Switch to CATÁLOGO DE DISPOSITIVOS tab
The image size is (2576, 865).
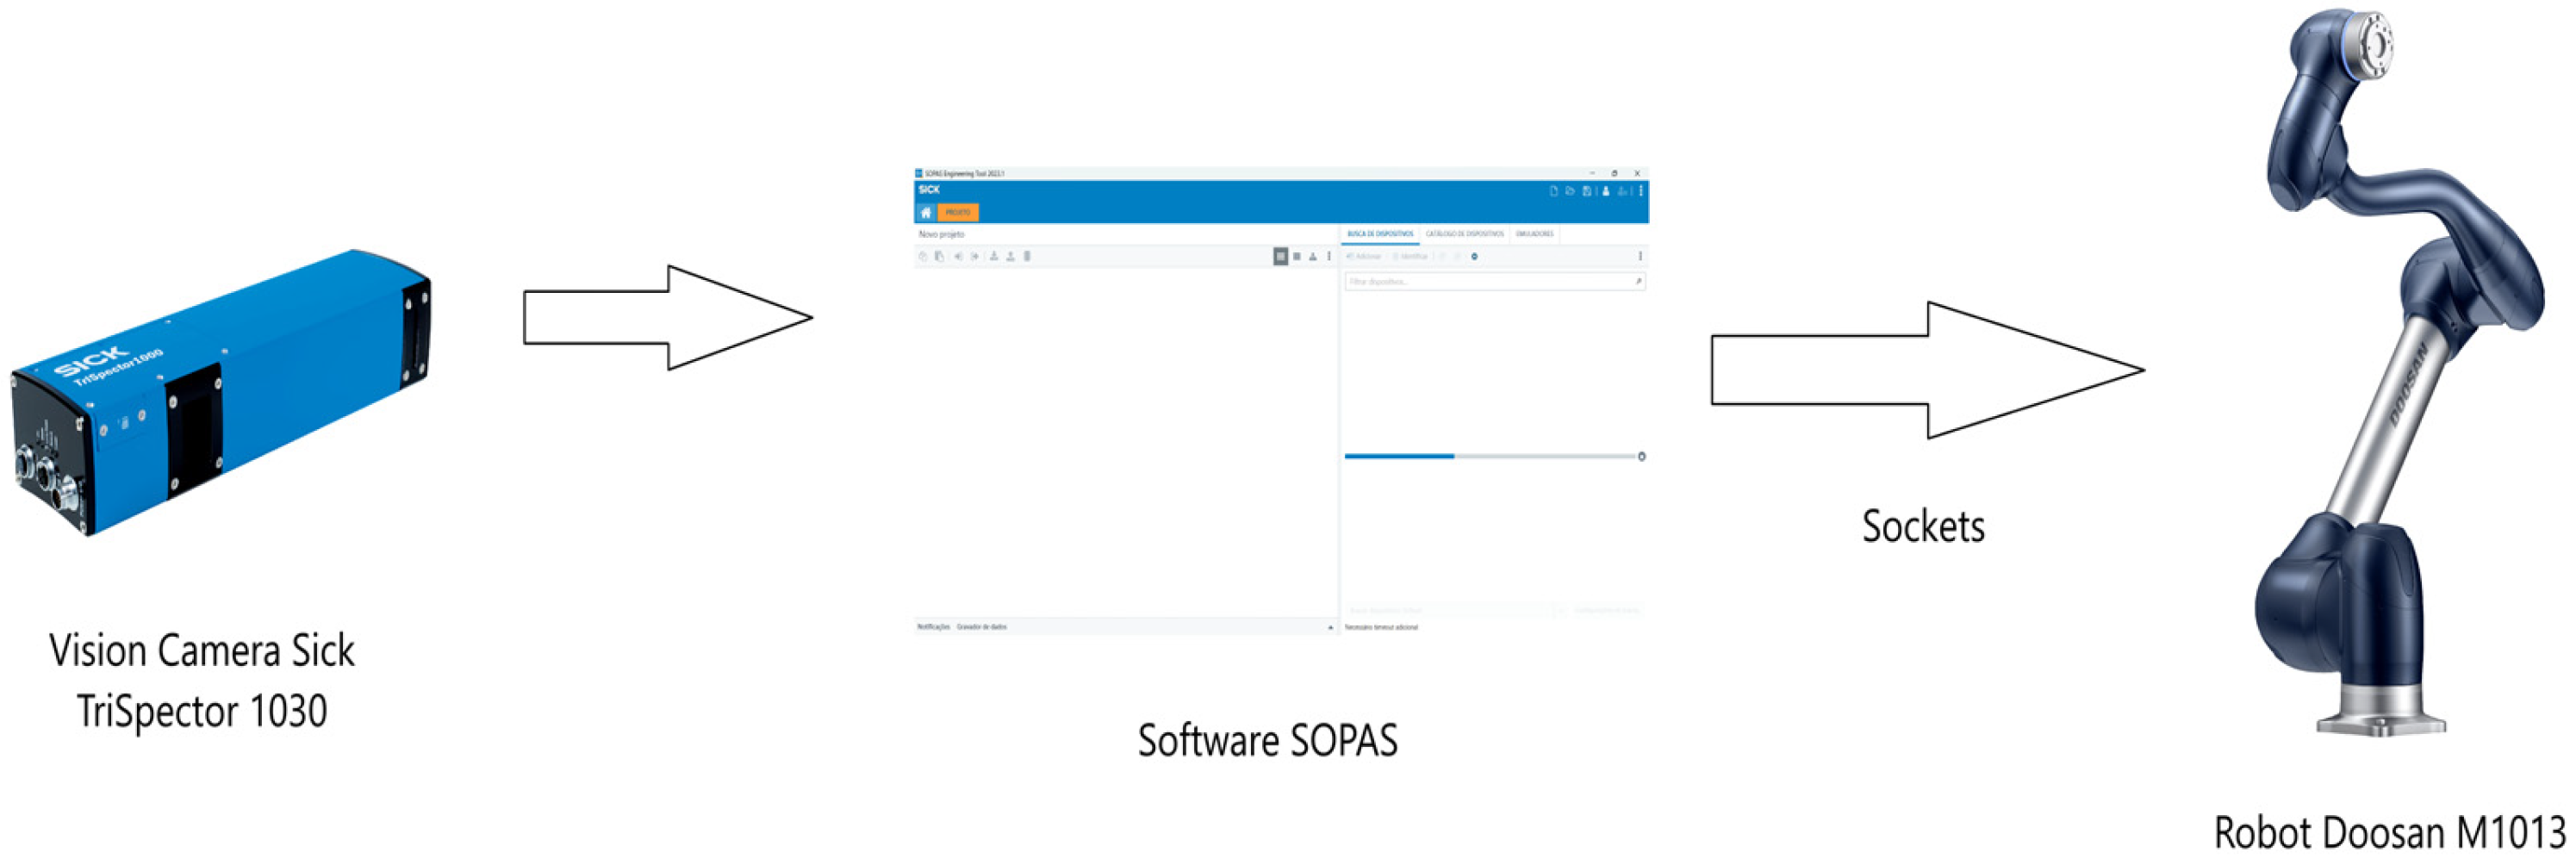(1464, 234)
